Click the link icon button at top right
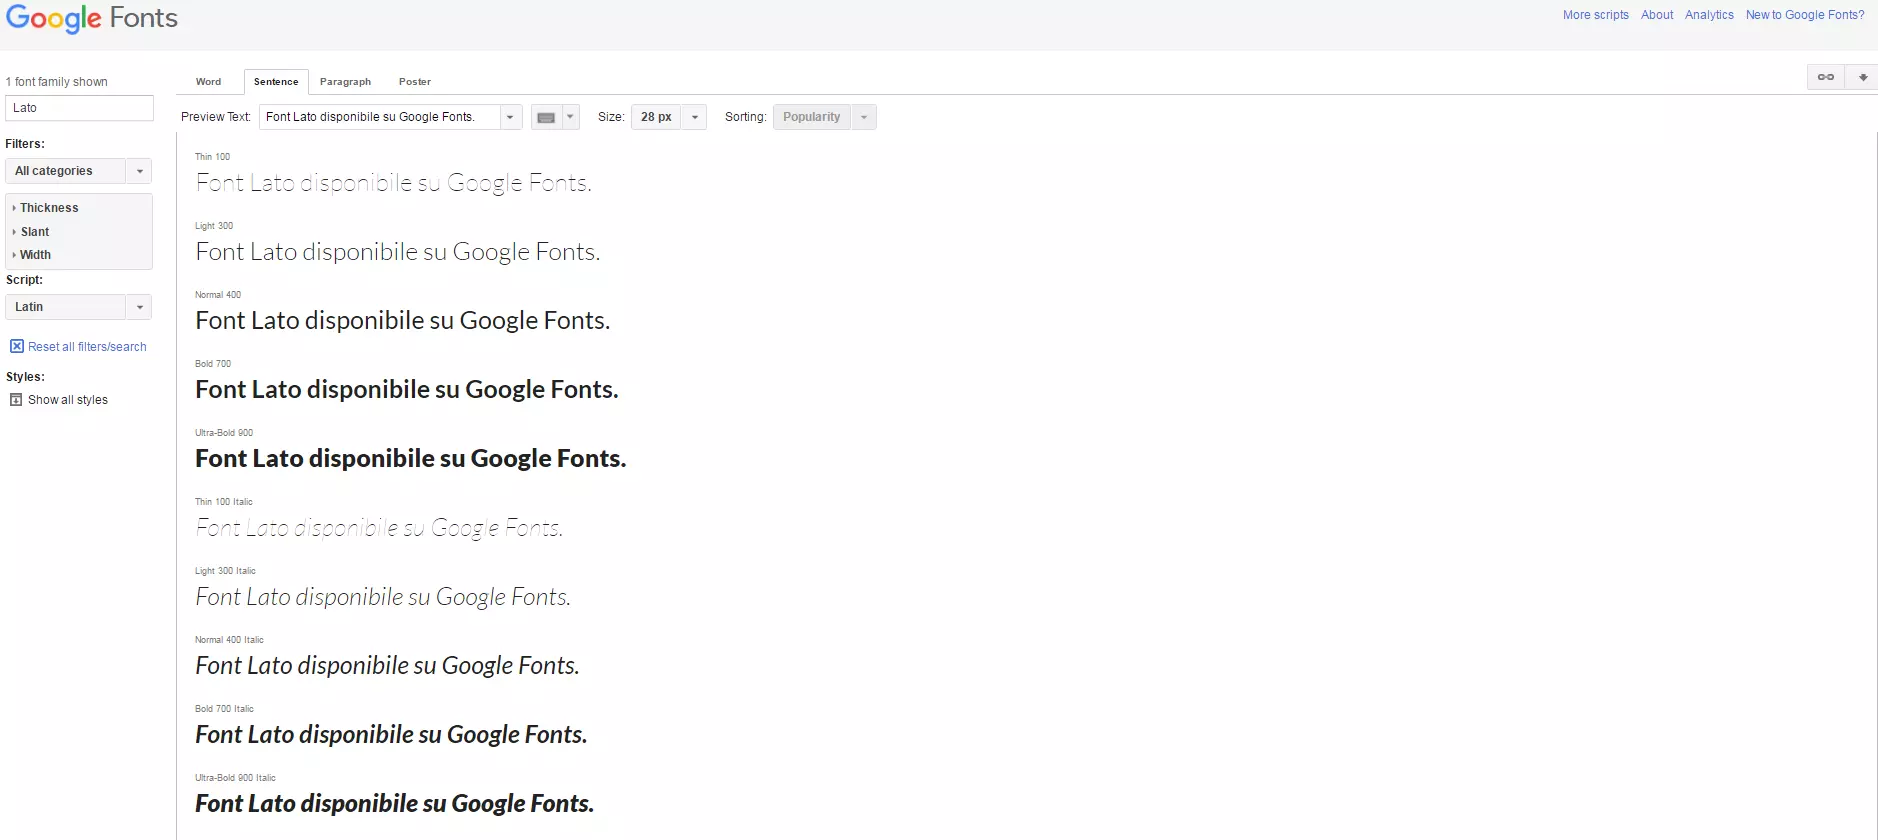The width and height of the screenshot is (1878, 840). click(1826, 77)
